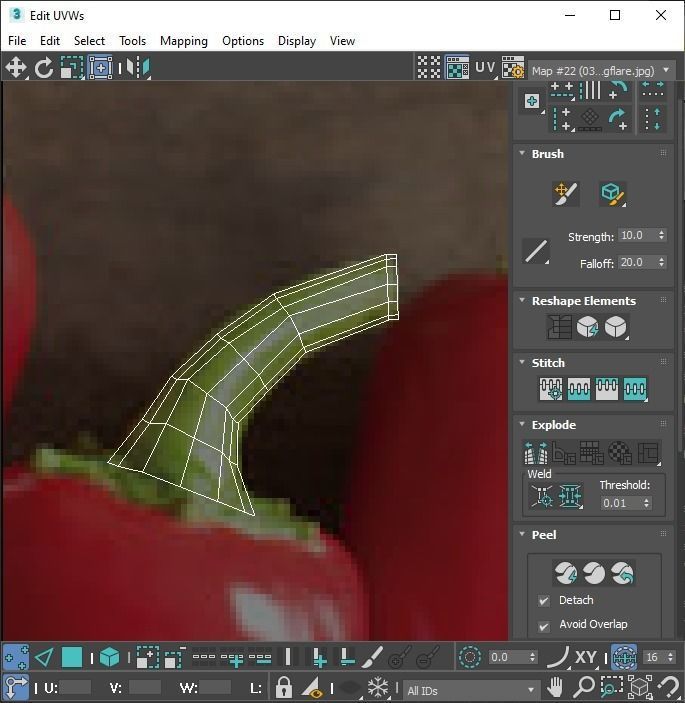Select the Scale Selected Subobjects tool
The width and height of the screenshot is (685, 703).
(x=72, y=68)
